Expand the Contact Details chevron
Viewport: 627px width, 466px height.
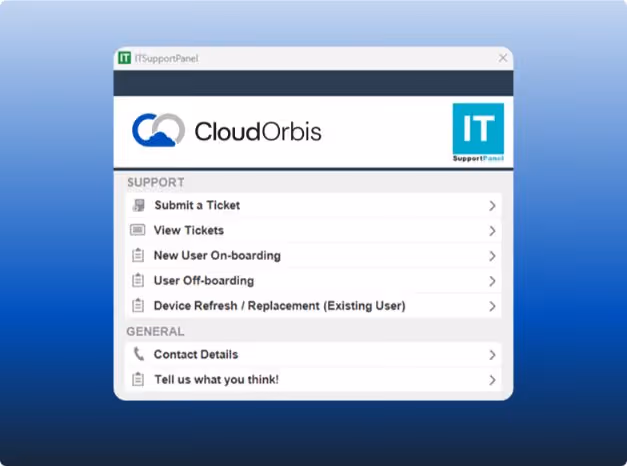pyautogui.click(x=492, y=355)
